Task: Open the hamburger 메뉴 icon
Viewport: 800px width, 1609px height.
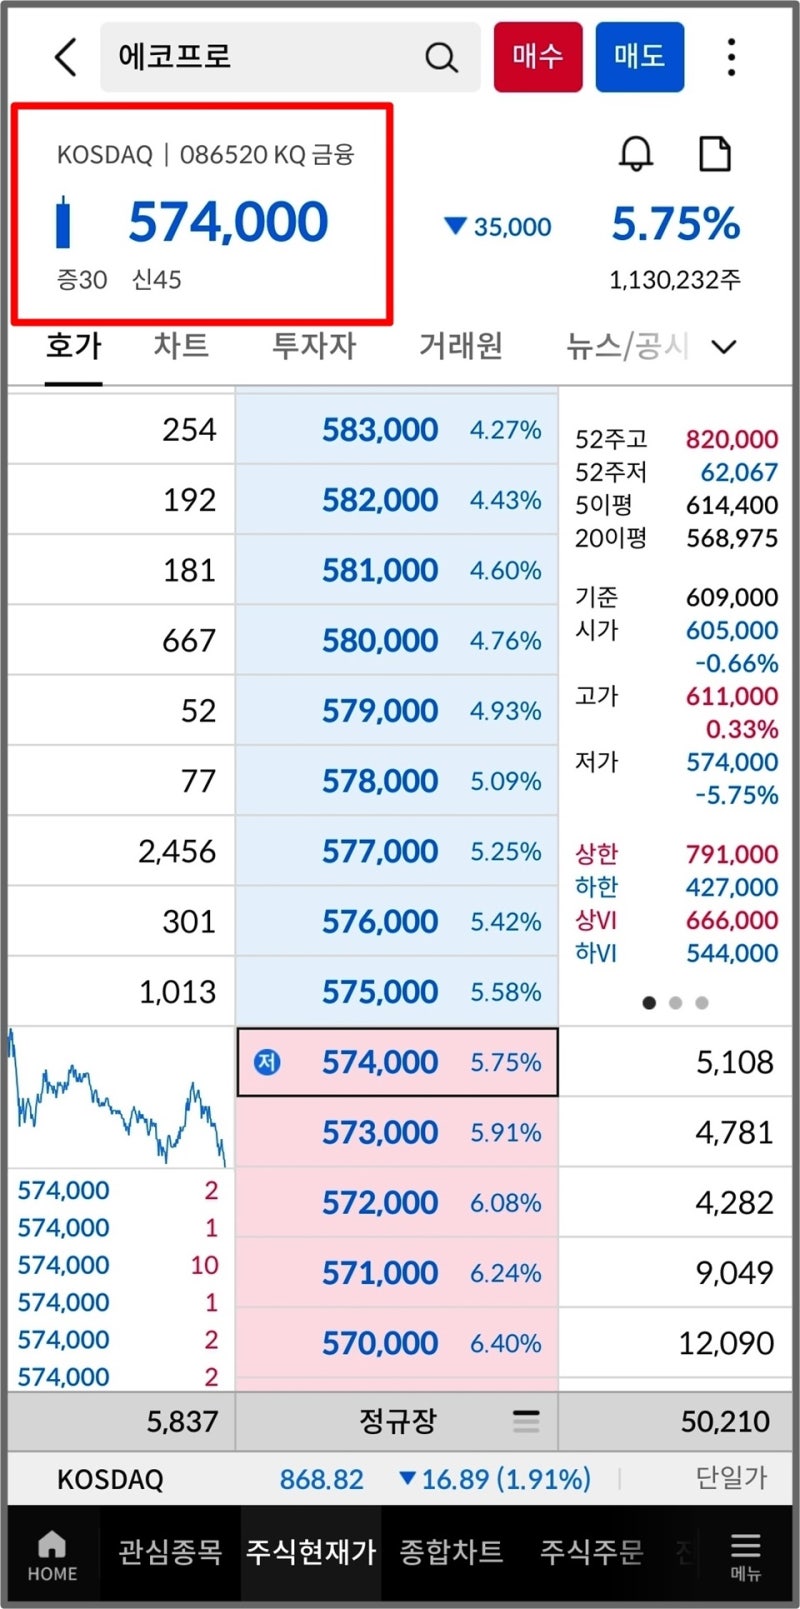Action: pyautogui.click(x=745, y=1556)
